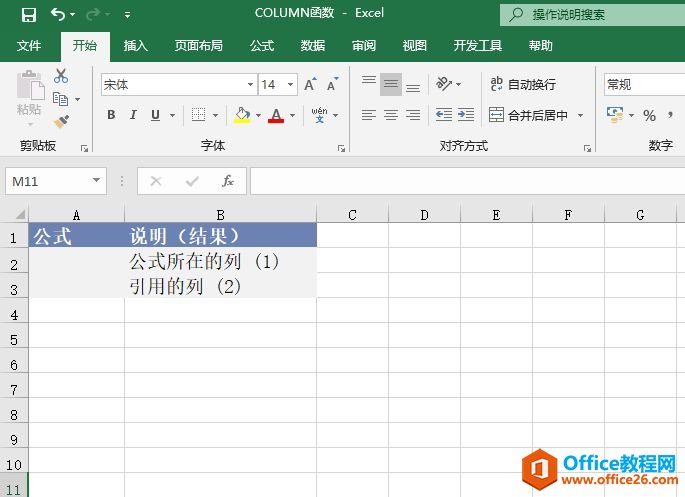Open the 文件 tab

click(29, 45)
